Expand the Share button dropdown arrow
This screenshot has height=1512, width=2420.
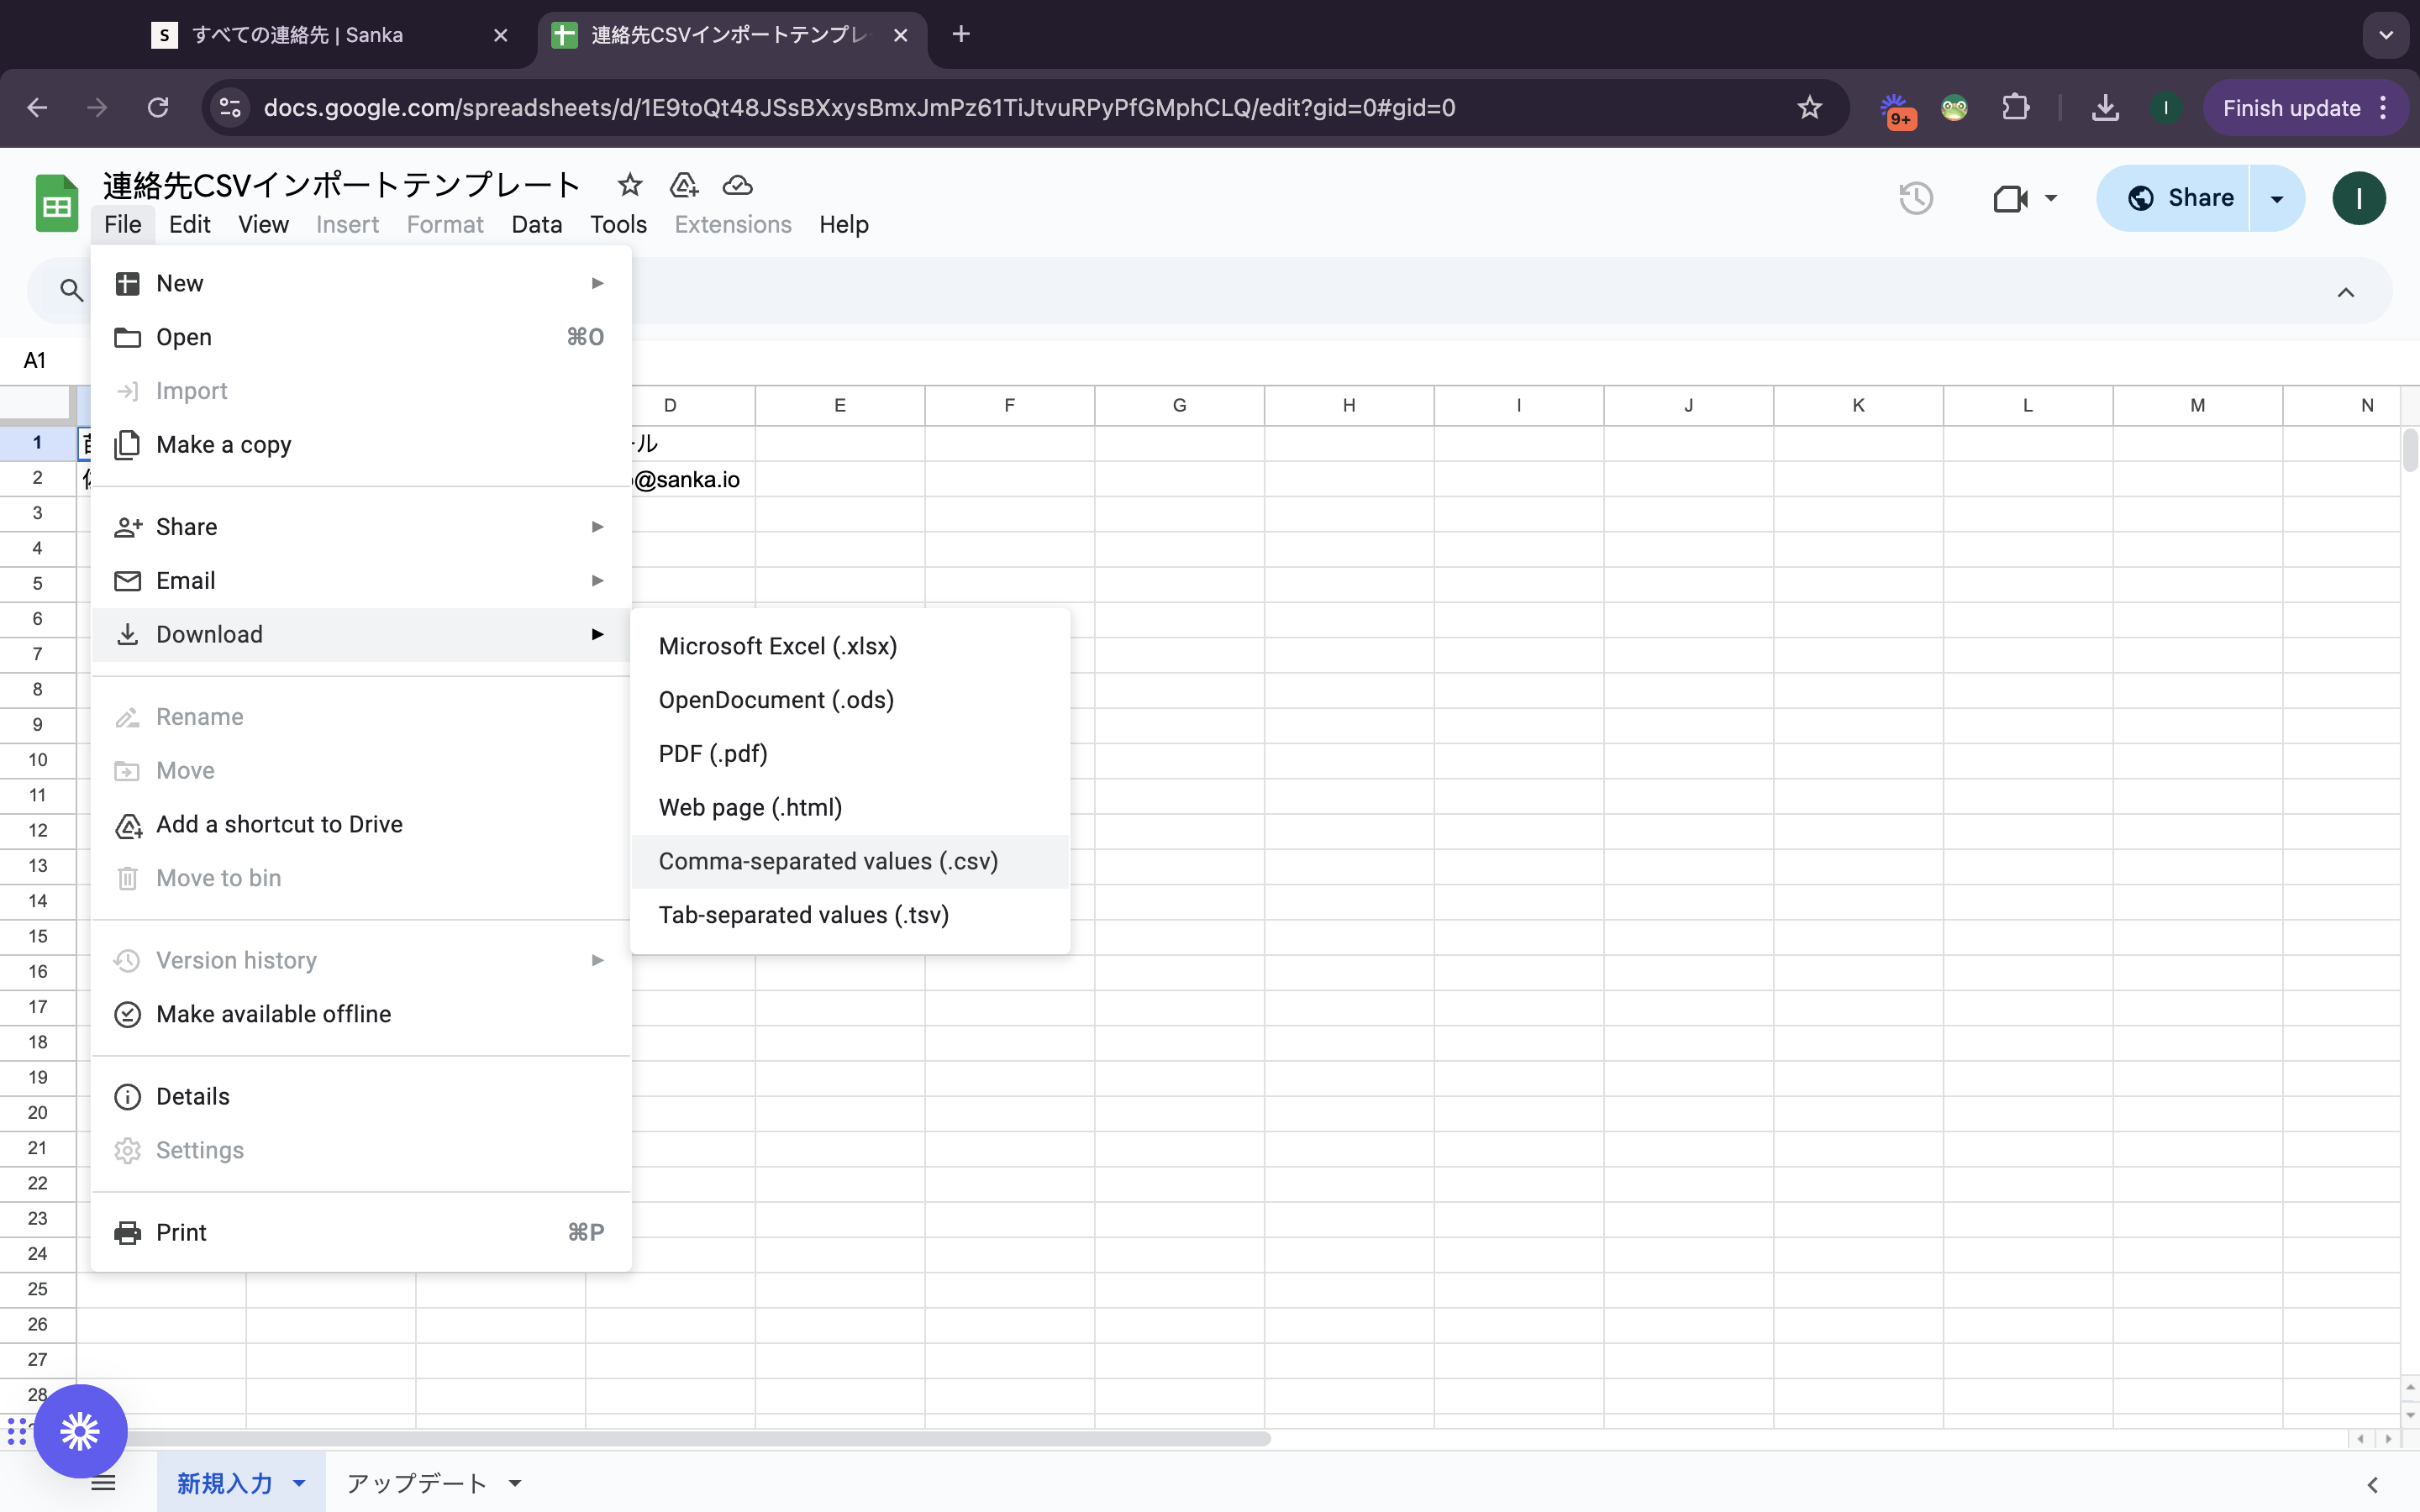2277,198
